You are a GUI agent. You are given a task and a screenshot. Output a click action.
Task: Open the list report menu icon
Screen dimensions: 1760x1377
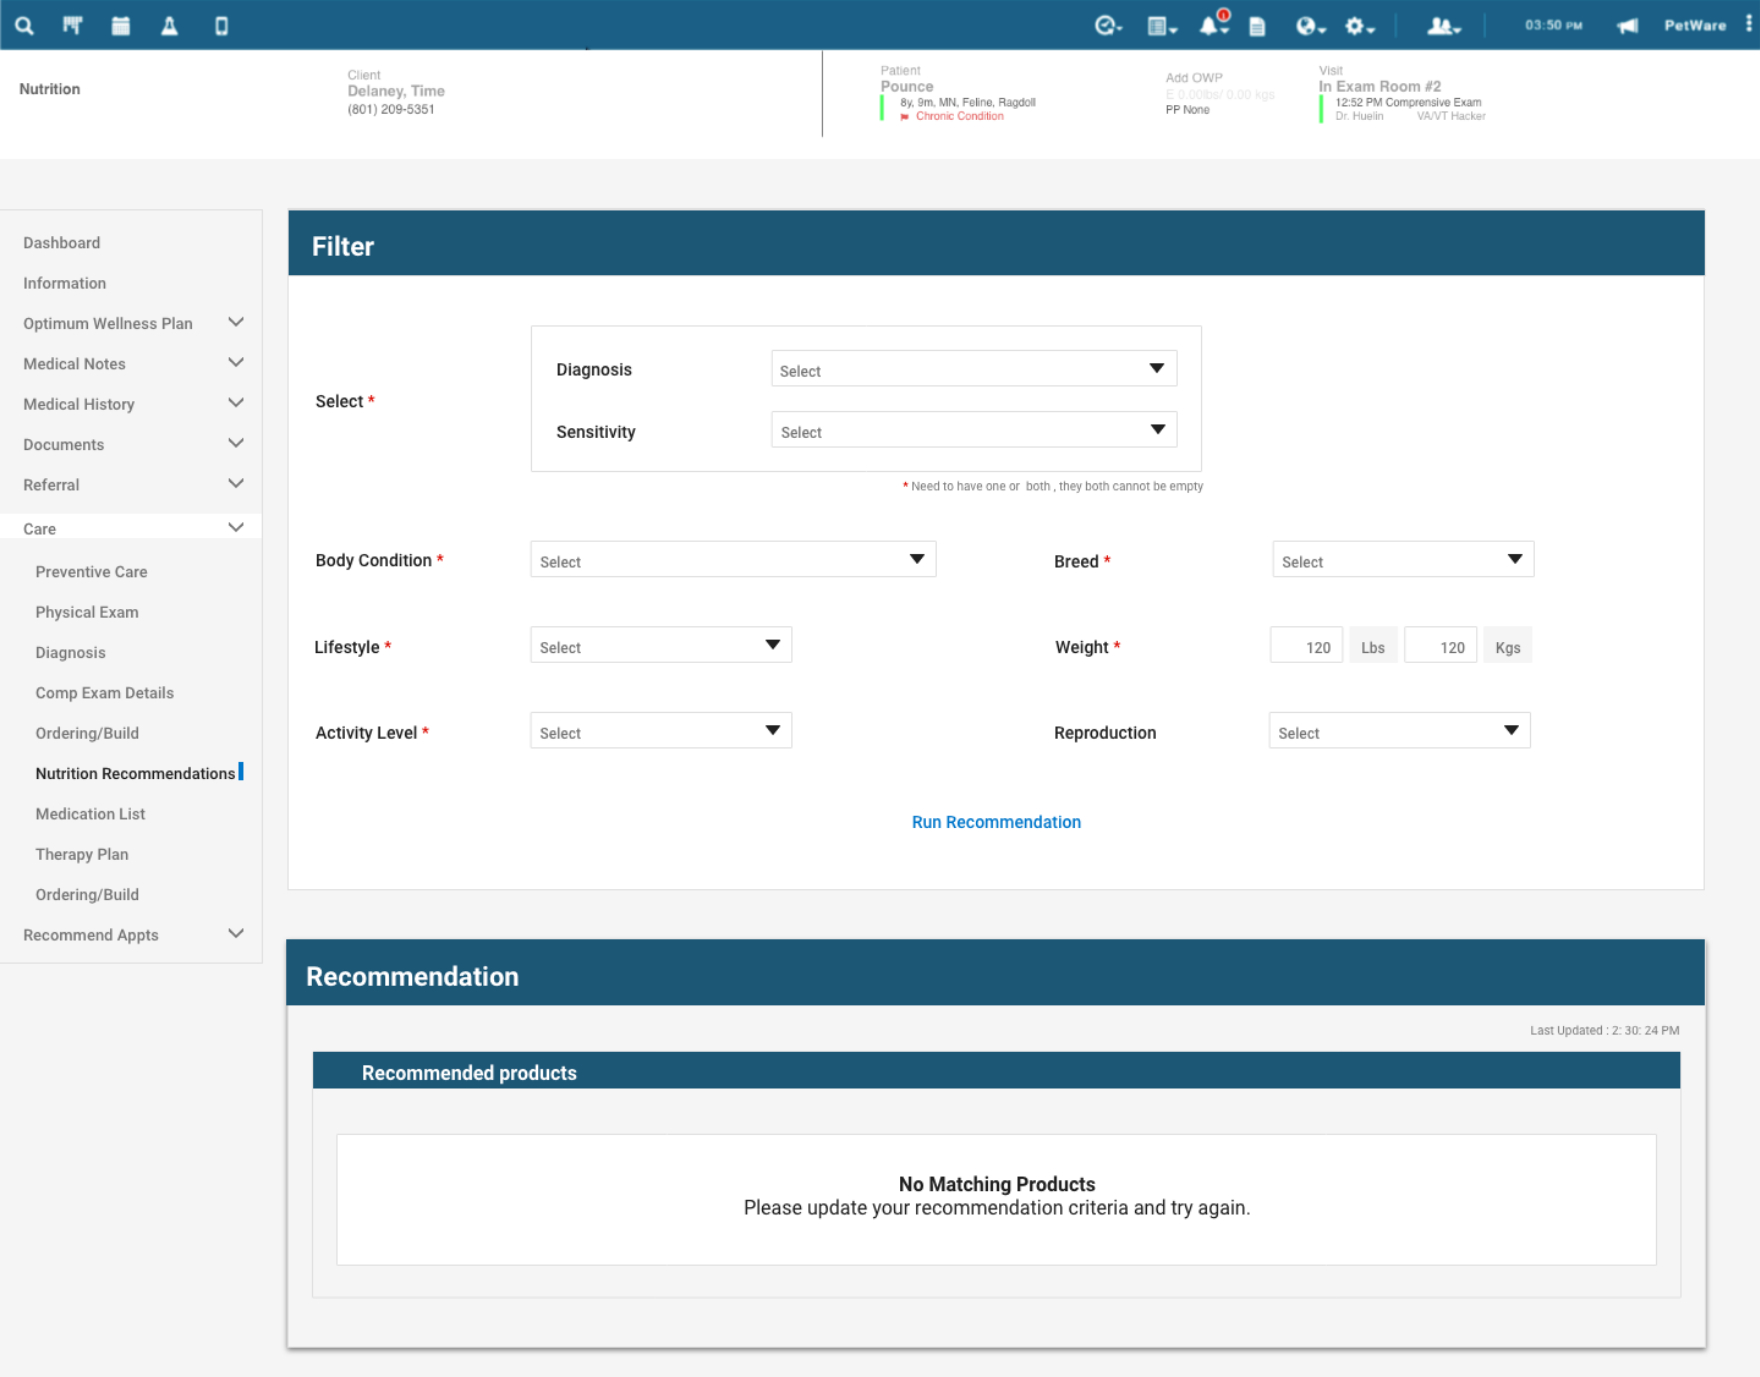(x=1161, y=26)
